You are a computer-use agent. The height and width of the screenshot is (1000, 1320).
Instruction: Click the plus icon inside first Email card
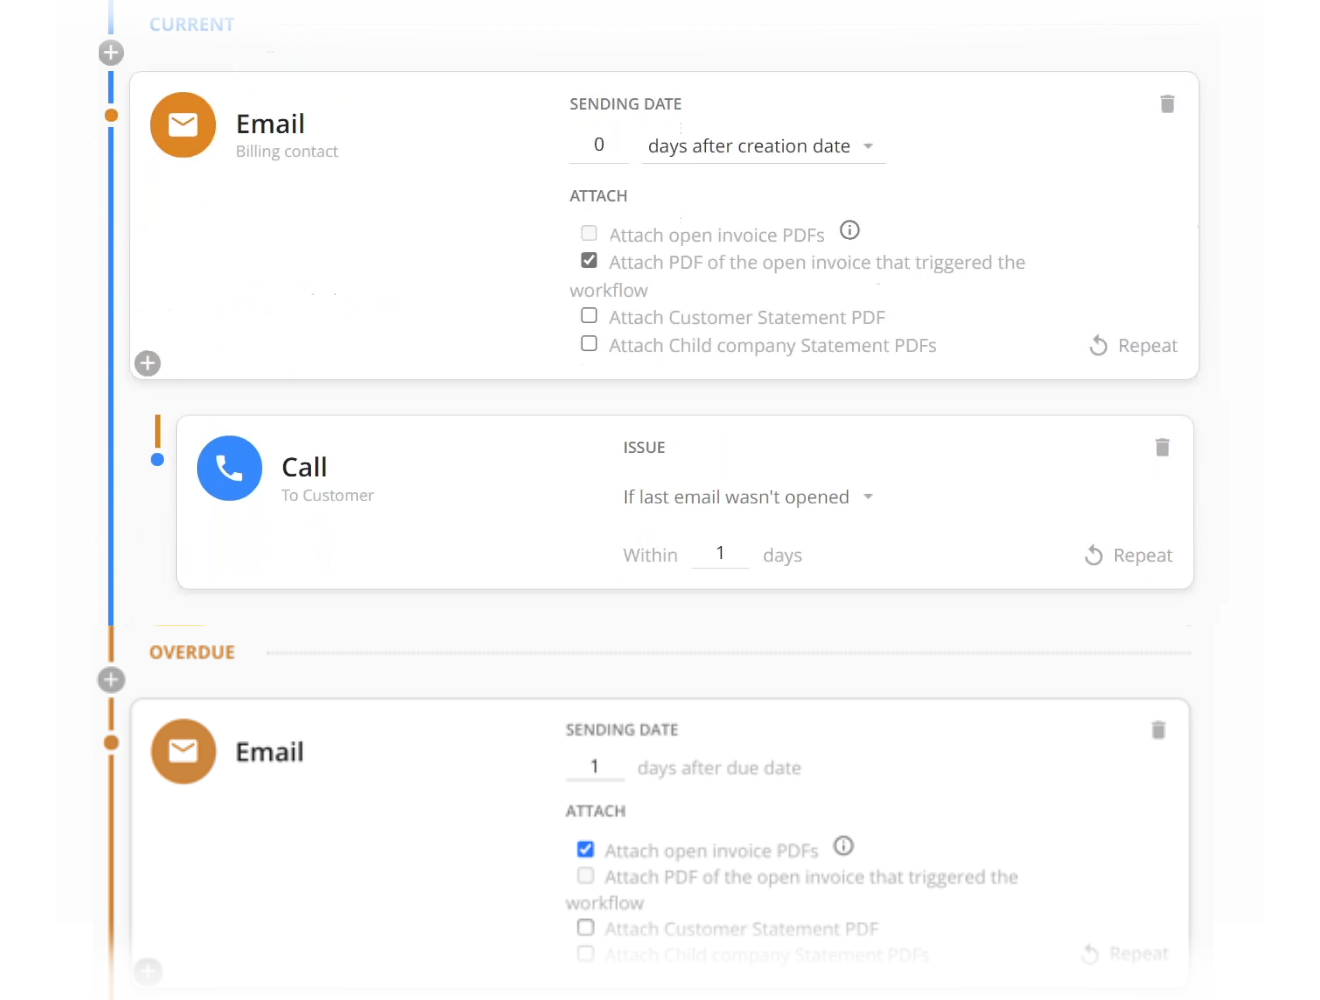(x=148, y=363)
